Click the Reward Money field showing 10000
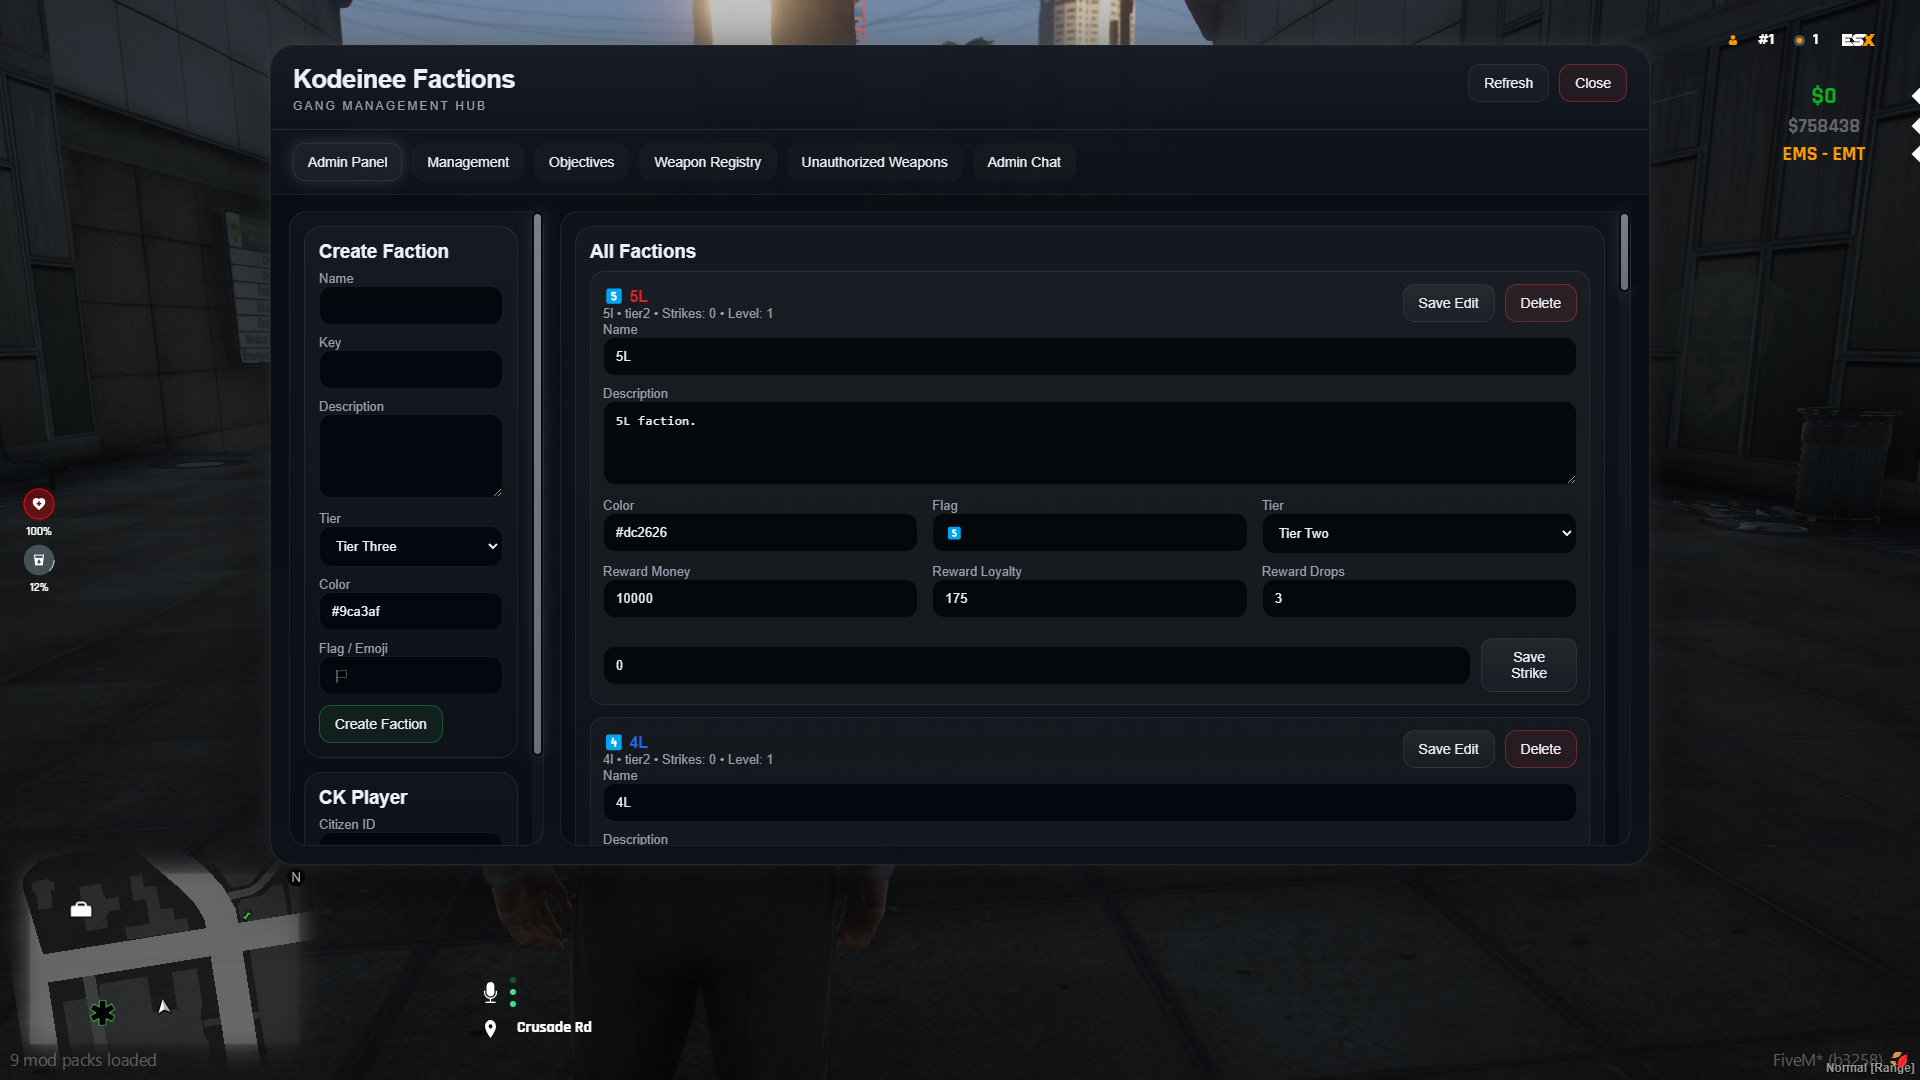This screenshot has width=1920, height=1080. tap(760, 599)
